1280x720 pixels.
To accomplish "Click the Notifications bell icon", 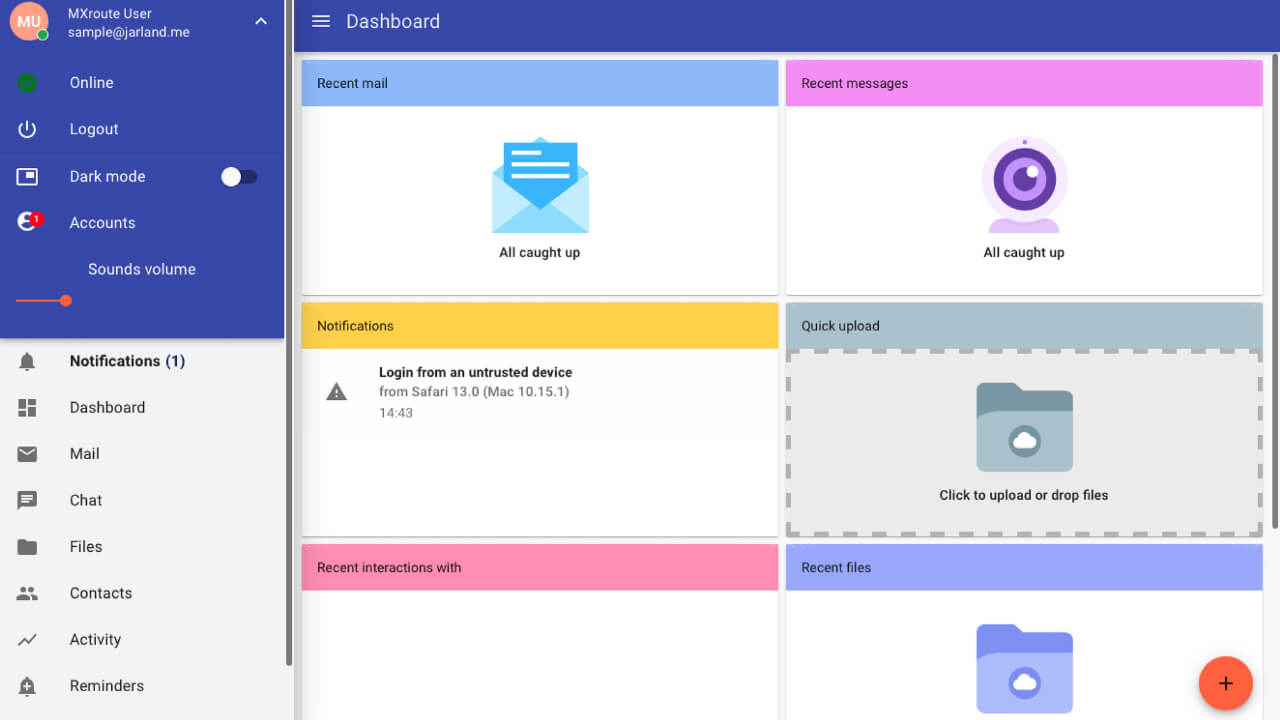I will (x=27, y=361).
